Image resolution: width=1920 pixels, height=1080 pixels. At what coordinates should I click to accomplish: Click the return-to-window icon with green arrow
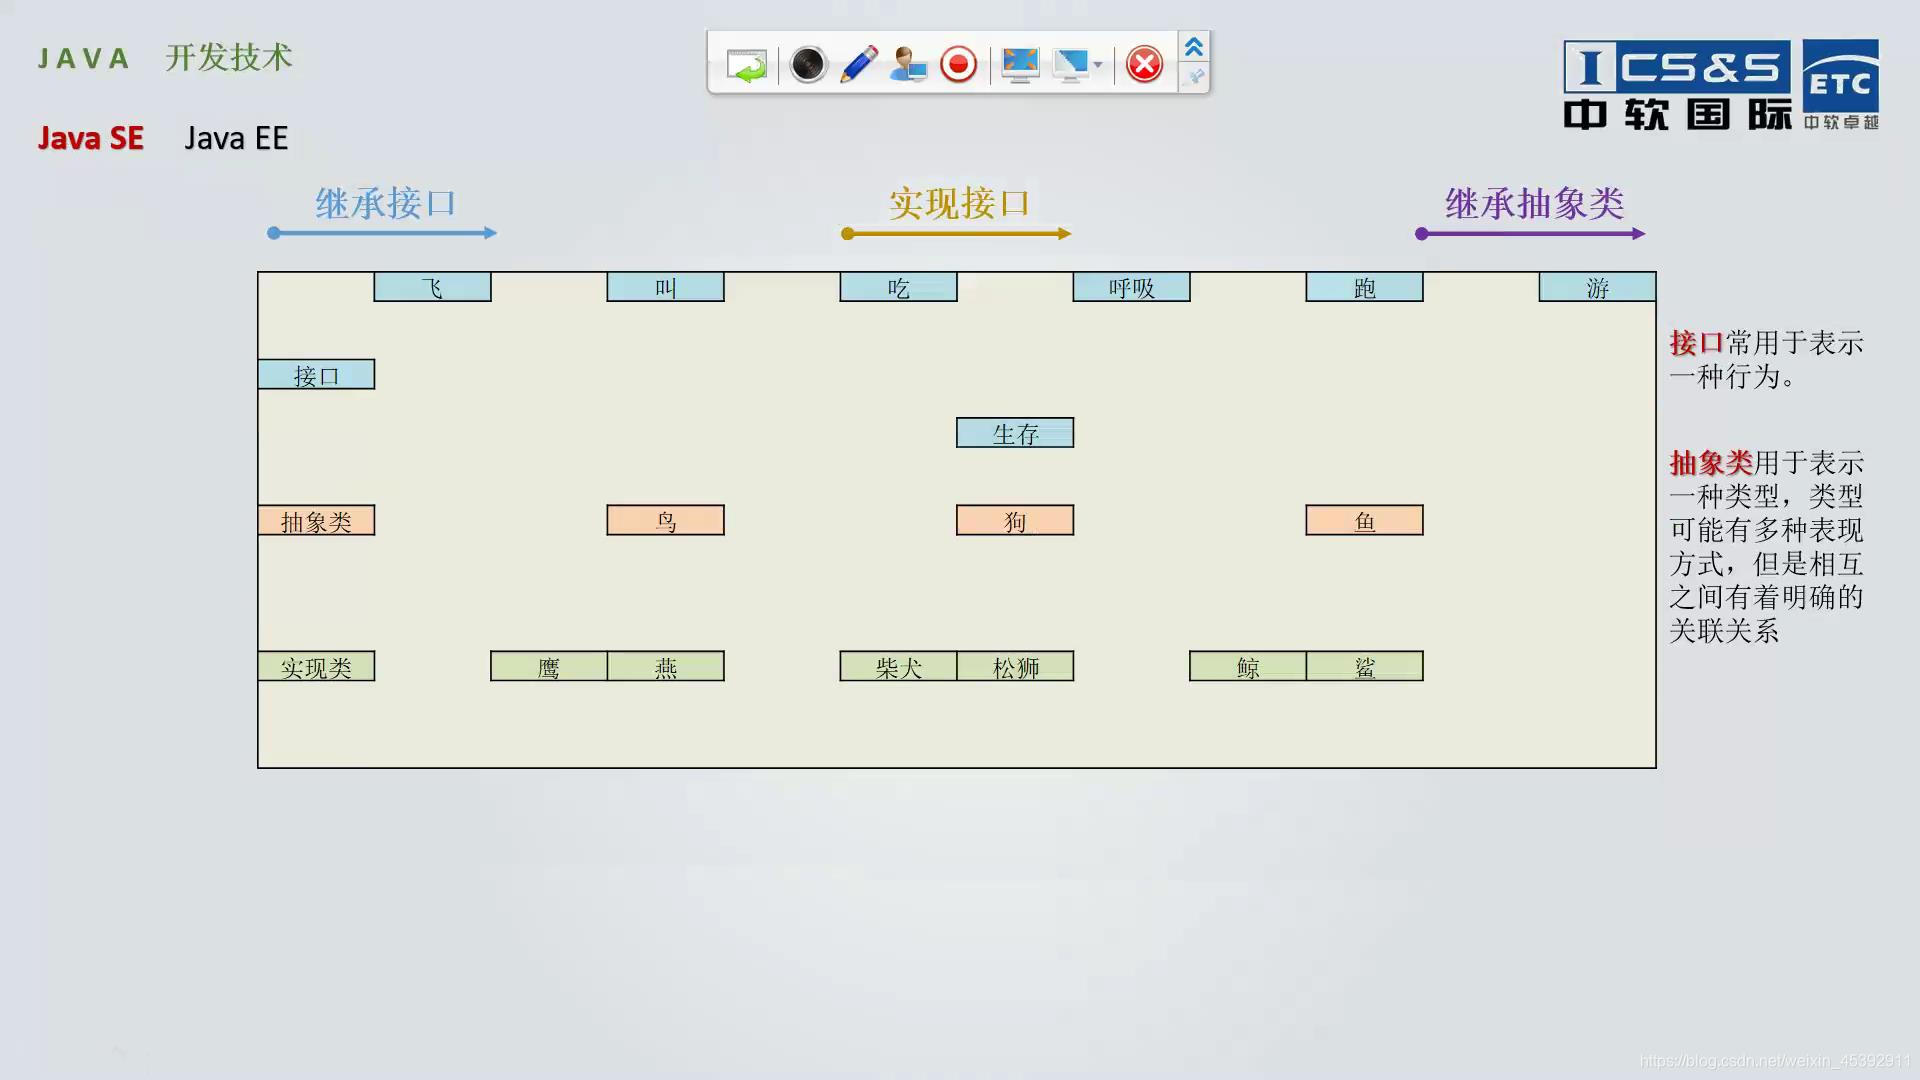coord(746,65)
